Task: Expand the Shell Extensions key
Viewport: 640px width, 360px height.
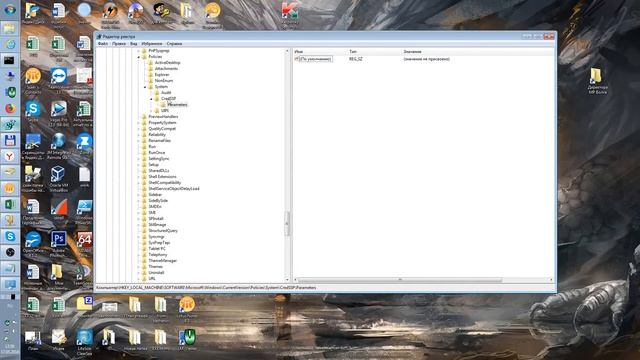Action: click(139, 177)
